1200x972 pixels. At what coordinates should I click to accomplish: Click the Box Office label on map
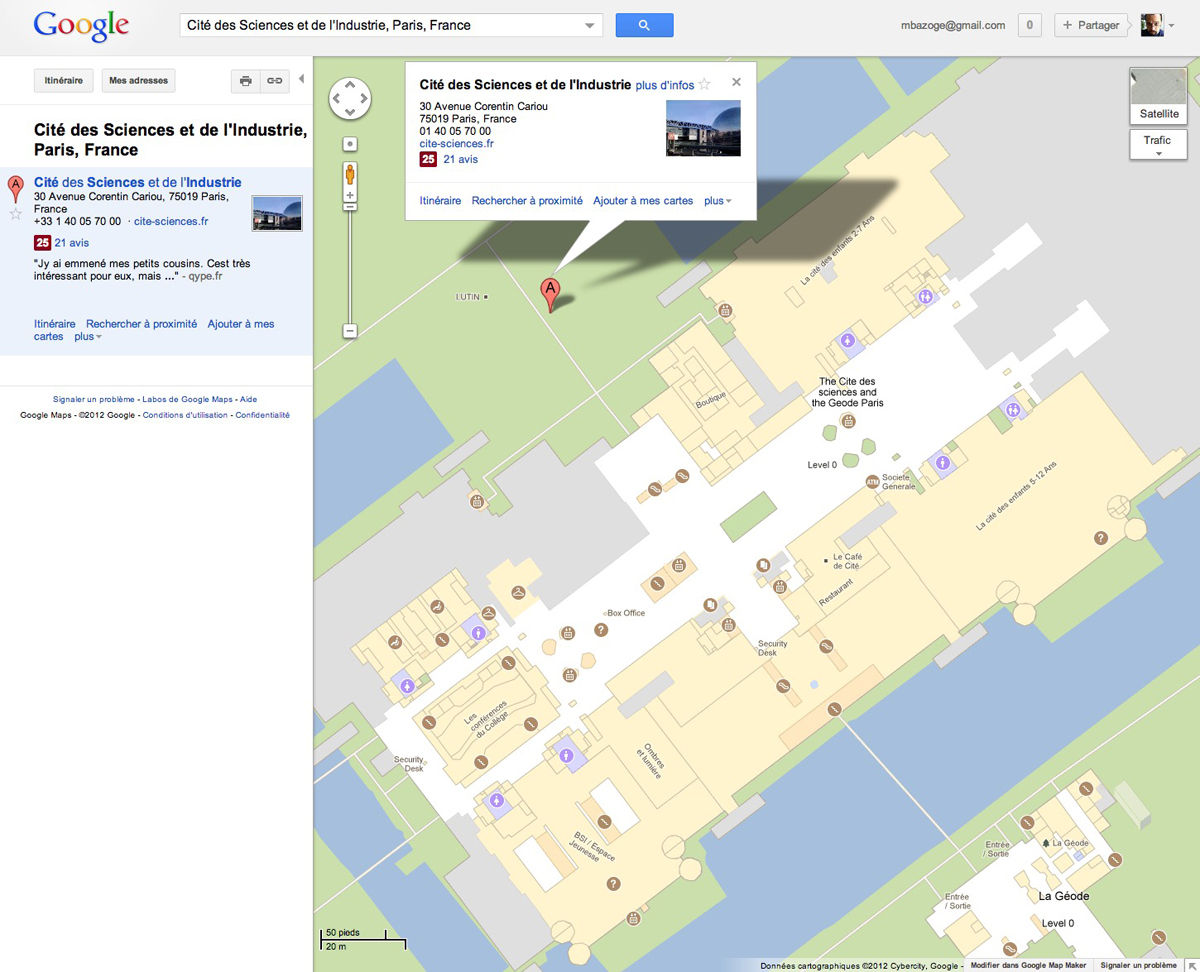tap(626, 613)
